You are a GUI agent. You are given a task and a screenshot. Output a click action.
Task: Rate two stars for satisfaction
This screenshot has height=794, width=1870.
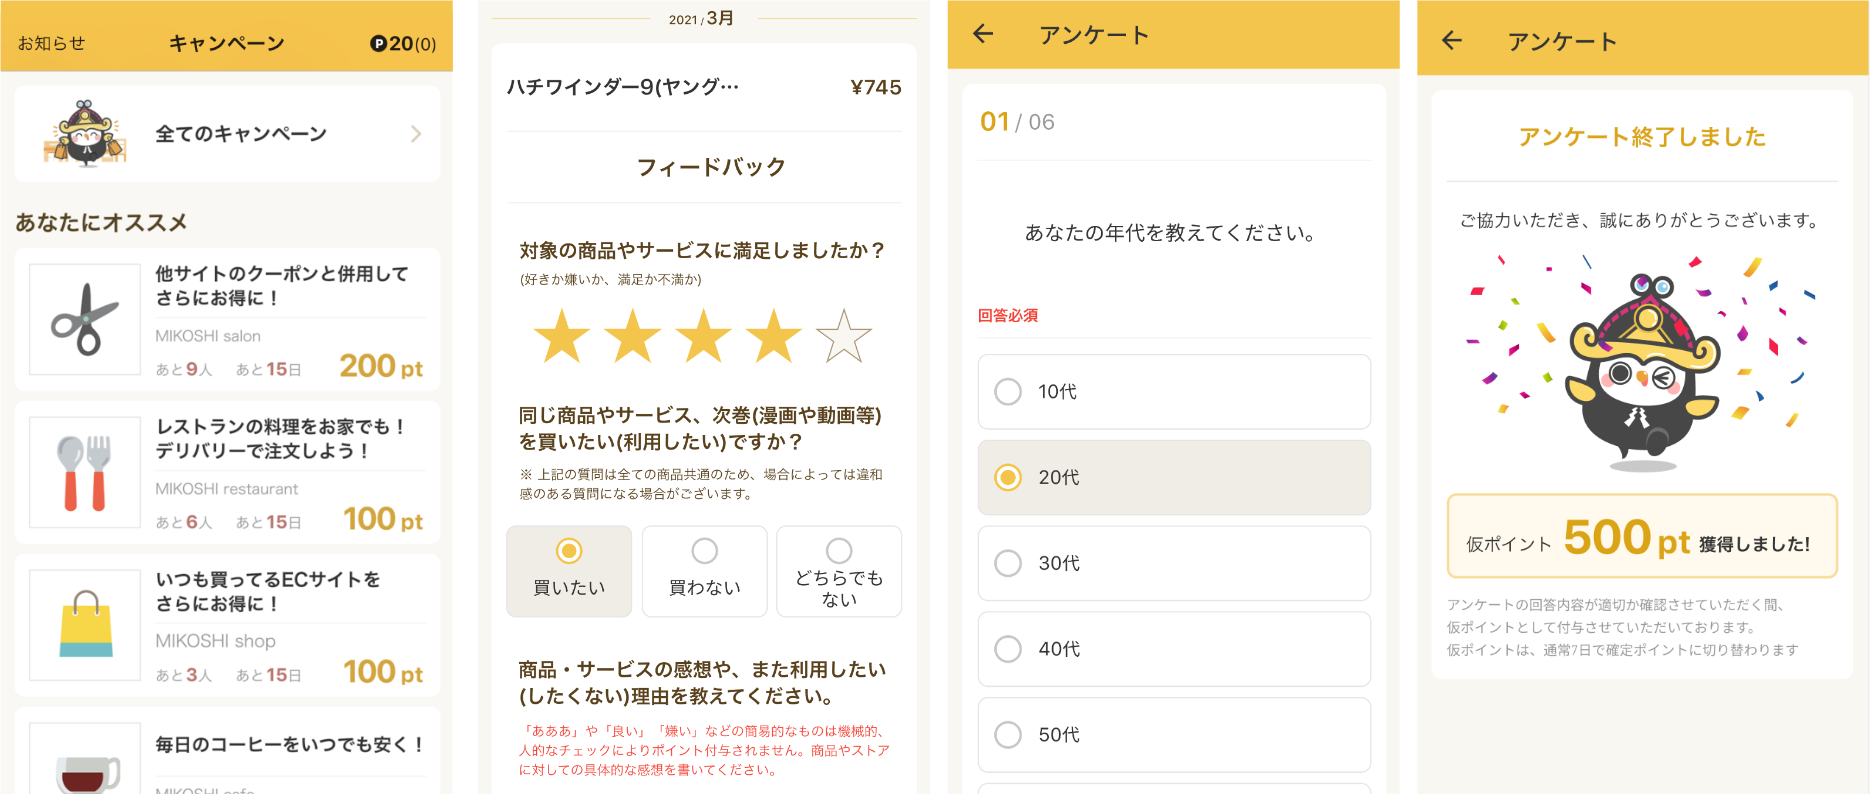[x=633, y=336]
